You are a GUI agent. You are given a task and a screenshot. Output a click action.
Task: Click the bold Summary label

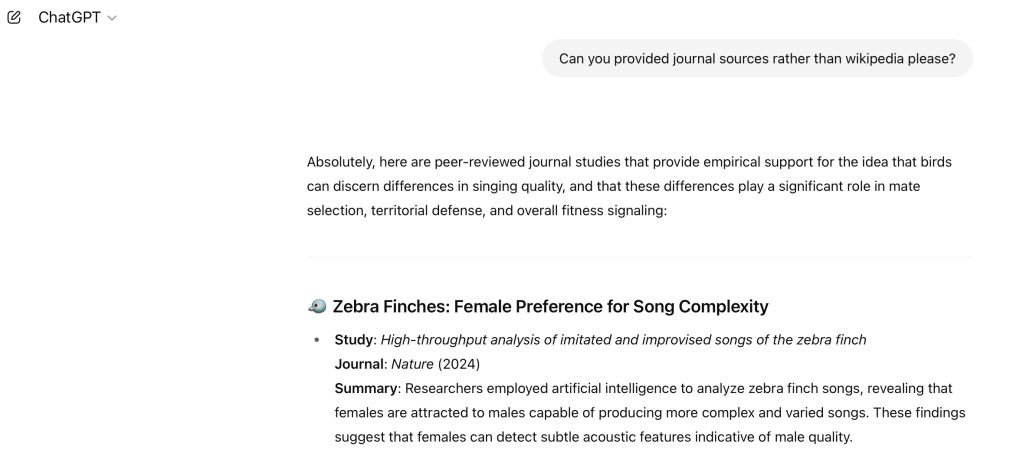click(364, 388)
